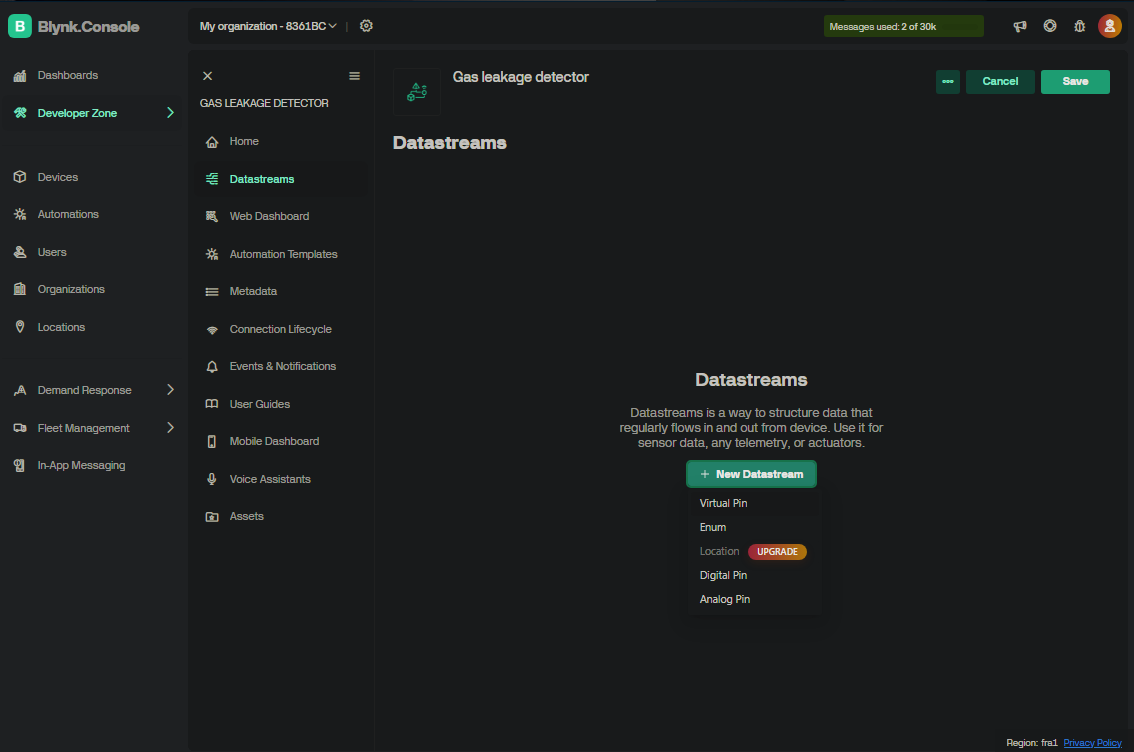Expand the My organization dropdown
The height and width of the screenshot is (752, 1134).
[268, 26]
